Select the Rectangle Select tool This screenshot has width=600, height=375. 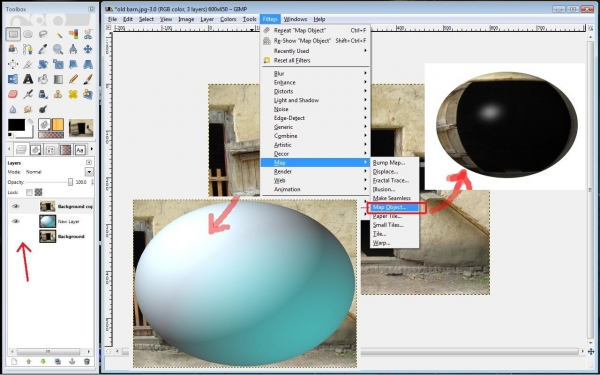pyautogui.click(x=13, y=34)
